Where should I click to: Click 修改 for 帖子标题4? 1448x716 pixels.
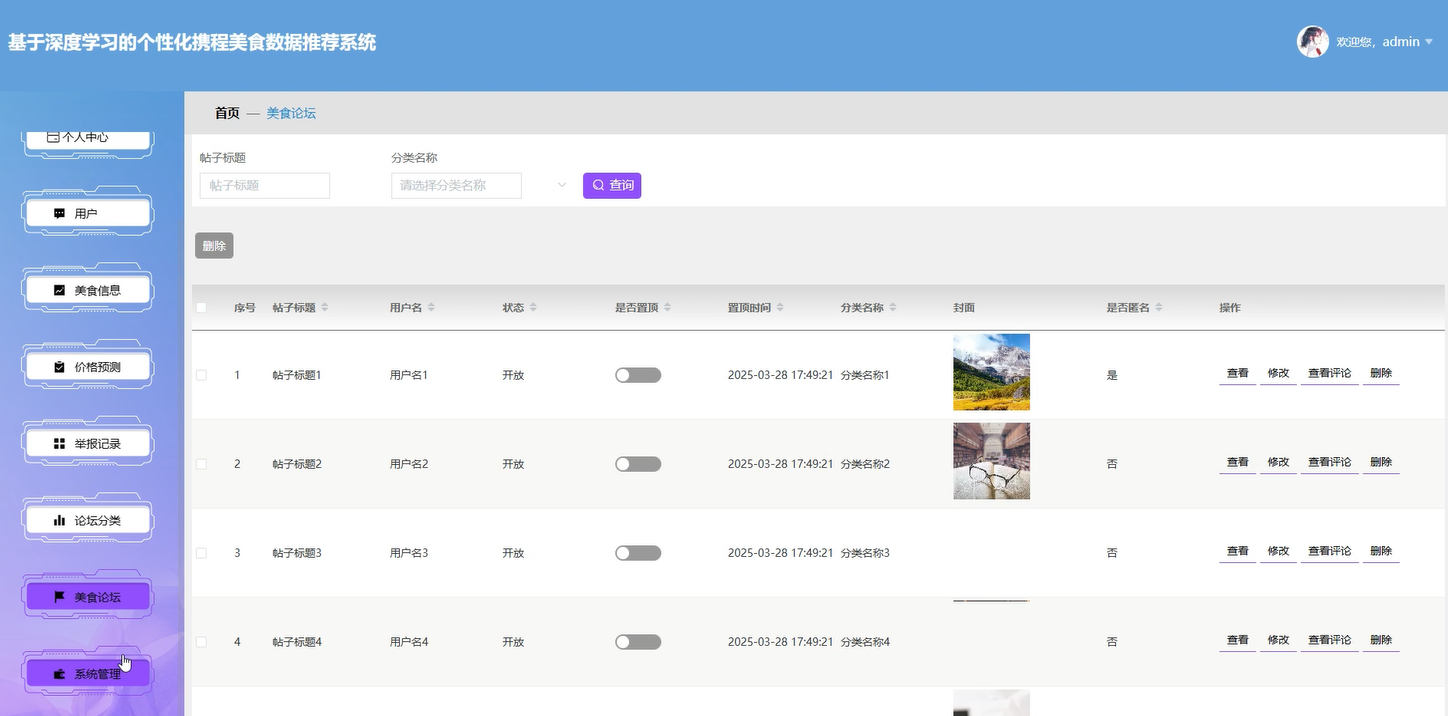pyautogui.click(x=1278, y=640)
